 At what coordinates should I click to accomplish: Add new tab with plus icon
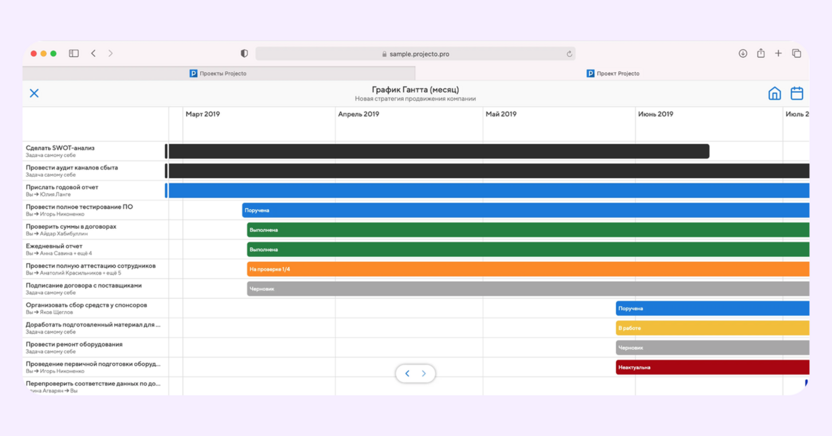click(x=778, y=53)
